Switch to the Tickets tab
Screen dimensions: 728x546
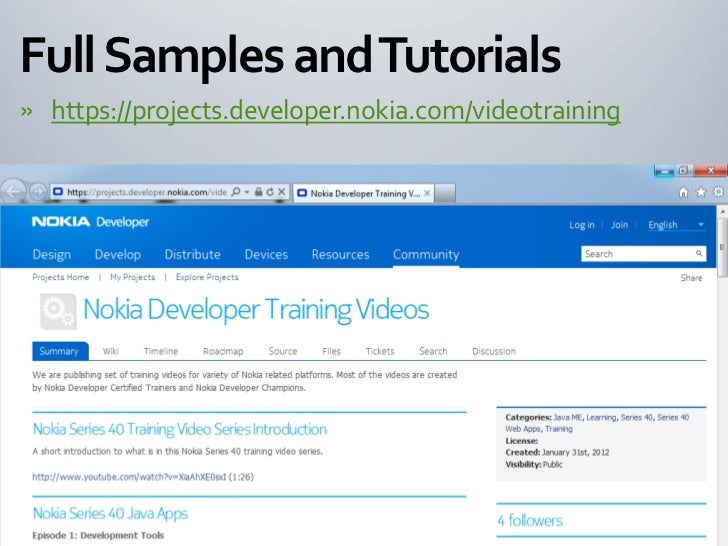pyautogui.click(x=380, y=351)
